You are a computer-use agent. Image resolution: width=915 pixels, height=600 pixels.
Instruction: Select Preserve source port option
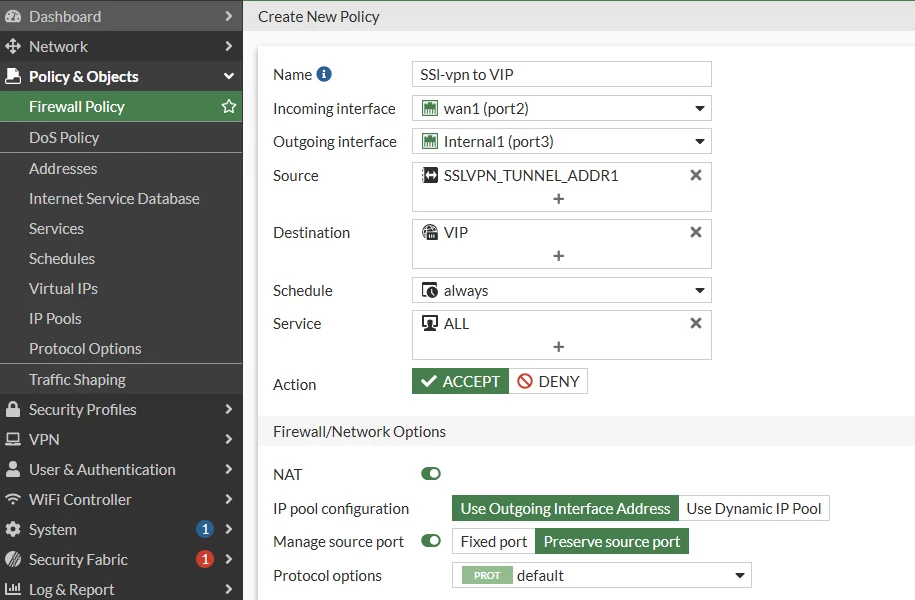612,542
